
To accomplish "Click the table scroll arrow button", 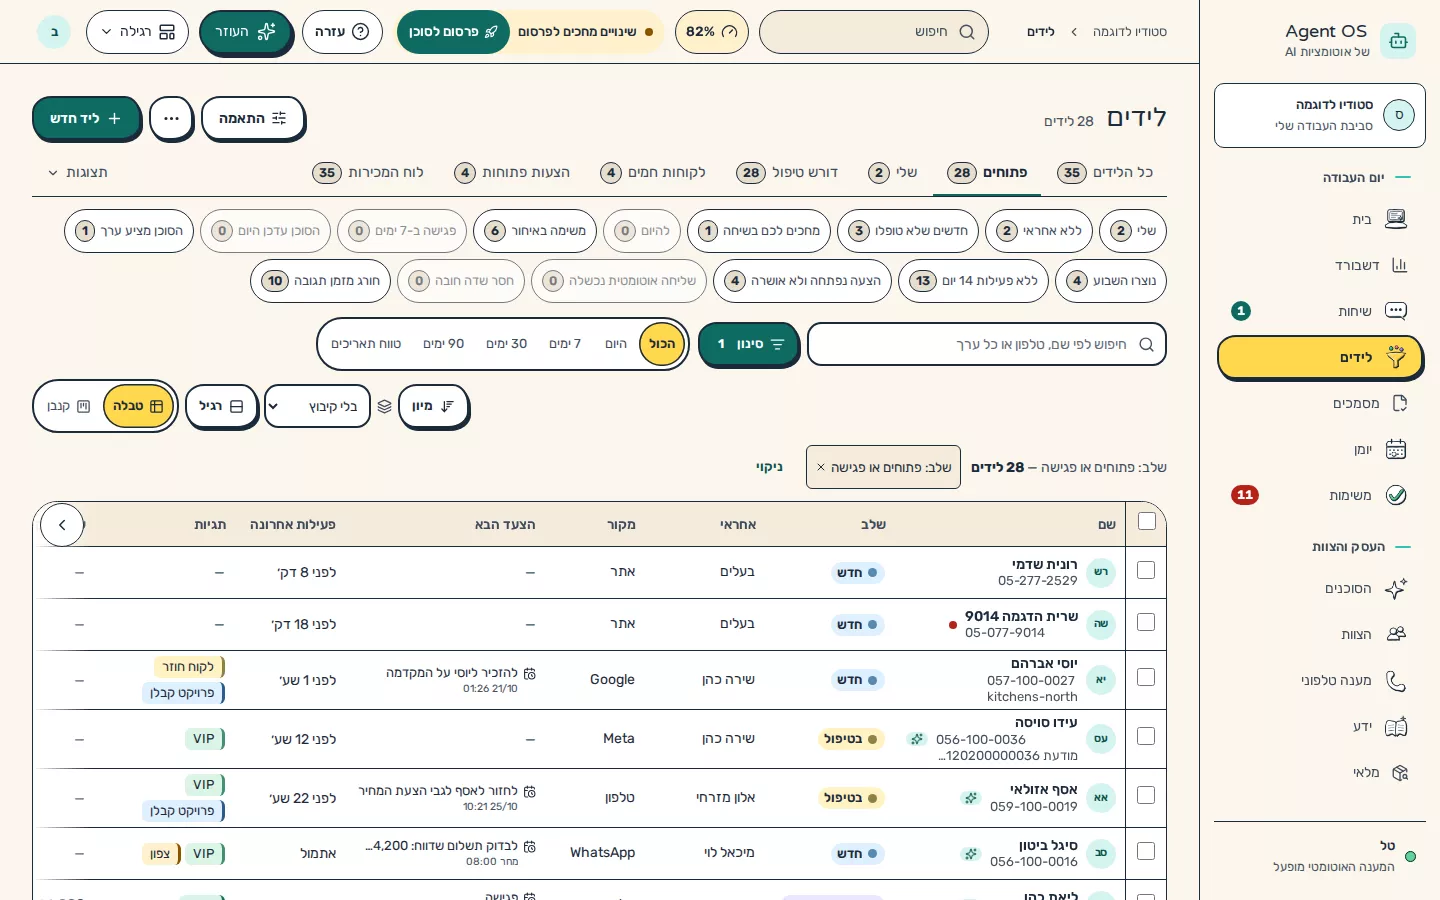I will pyautogui.click(x=62, y=524).
